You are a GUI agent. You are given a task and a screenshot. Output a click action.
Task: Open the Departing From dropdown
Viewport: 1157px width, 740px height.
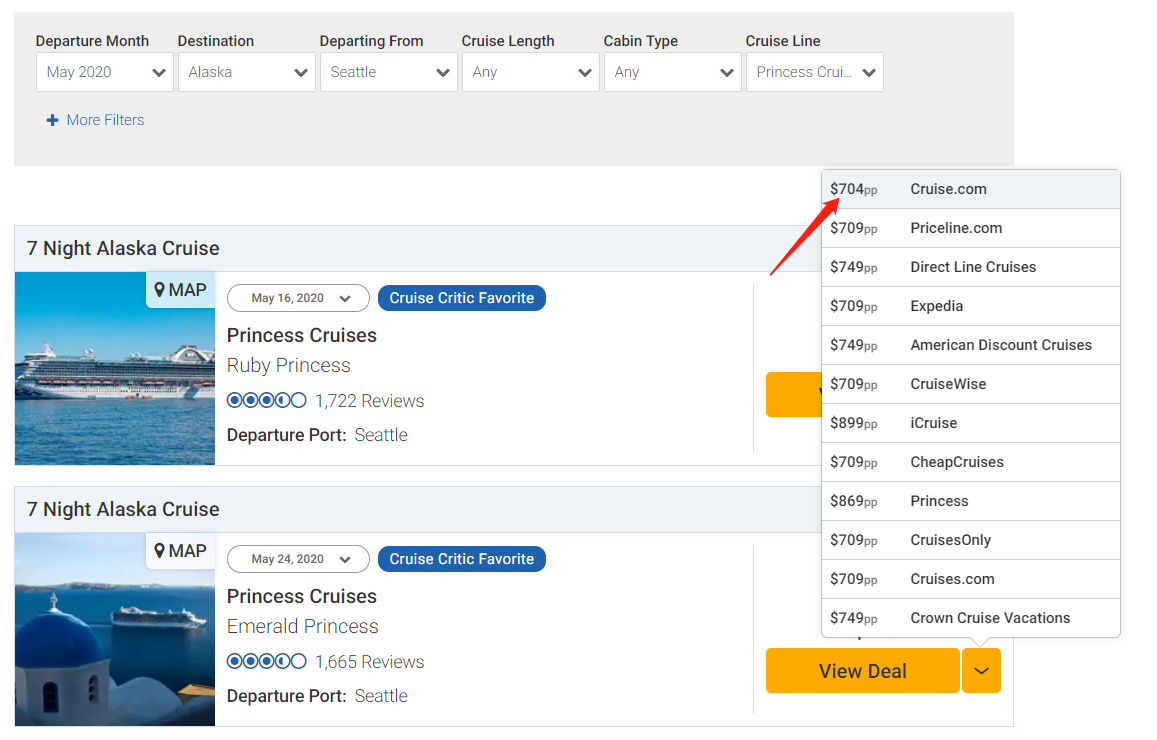pyautogui.click(x=389, y=72)
